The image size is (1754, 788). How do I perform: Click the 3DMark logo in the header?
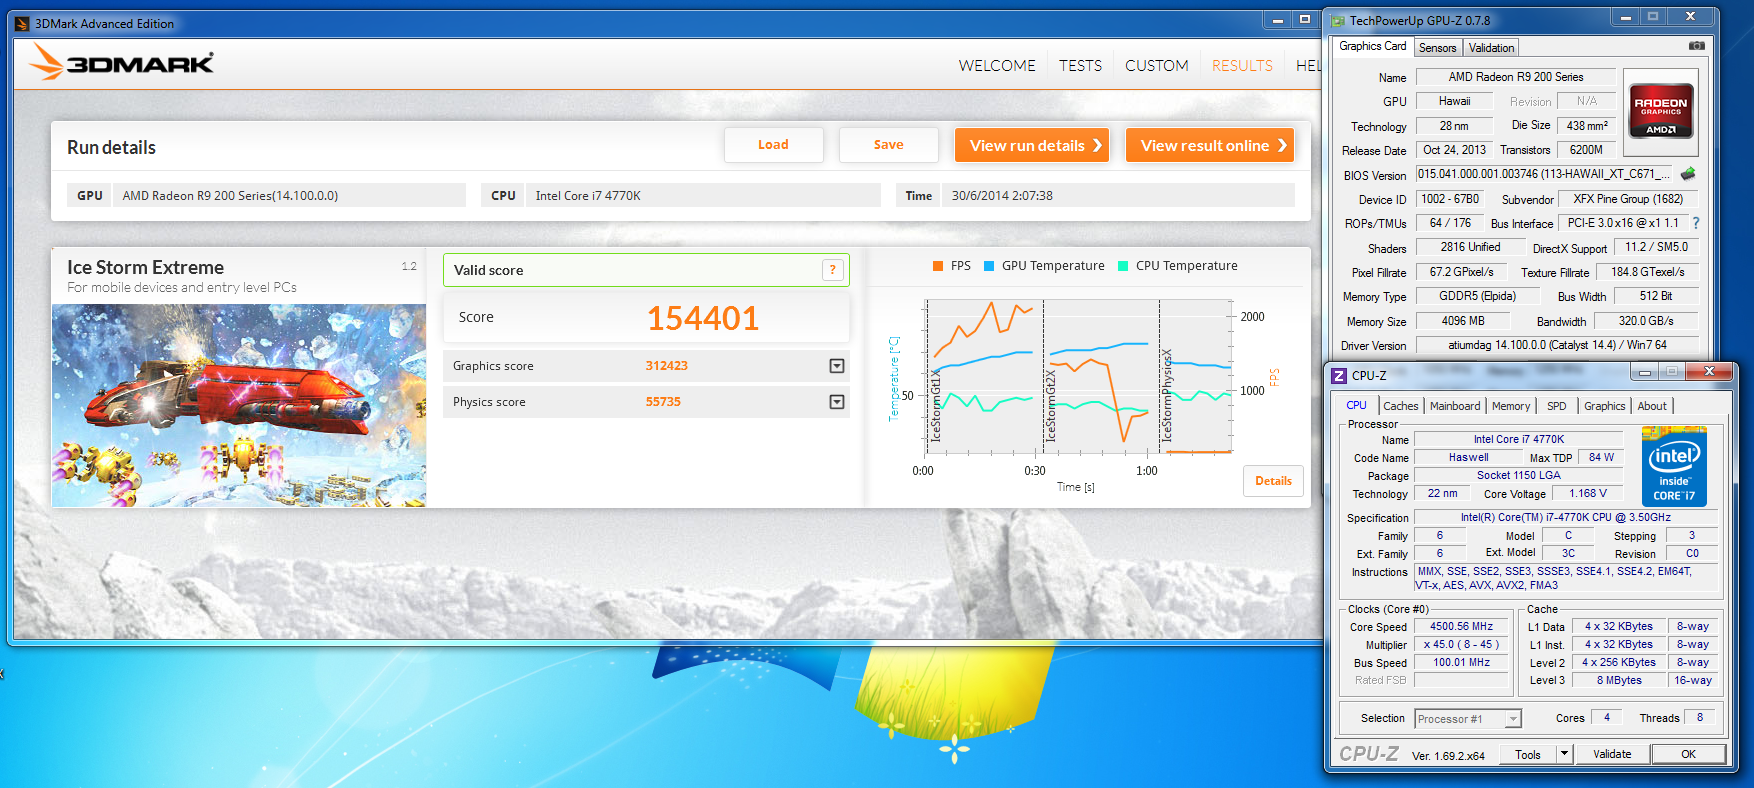coord(121,63)
